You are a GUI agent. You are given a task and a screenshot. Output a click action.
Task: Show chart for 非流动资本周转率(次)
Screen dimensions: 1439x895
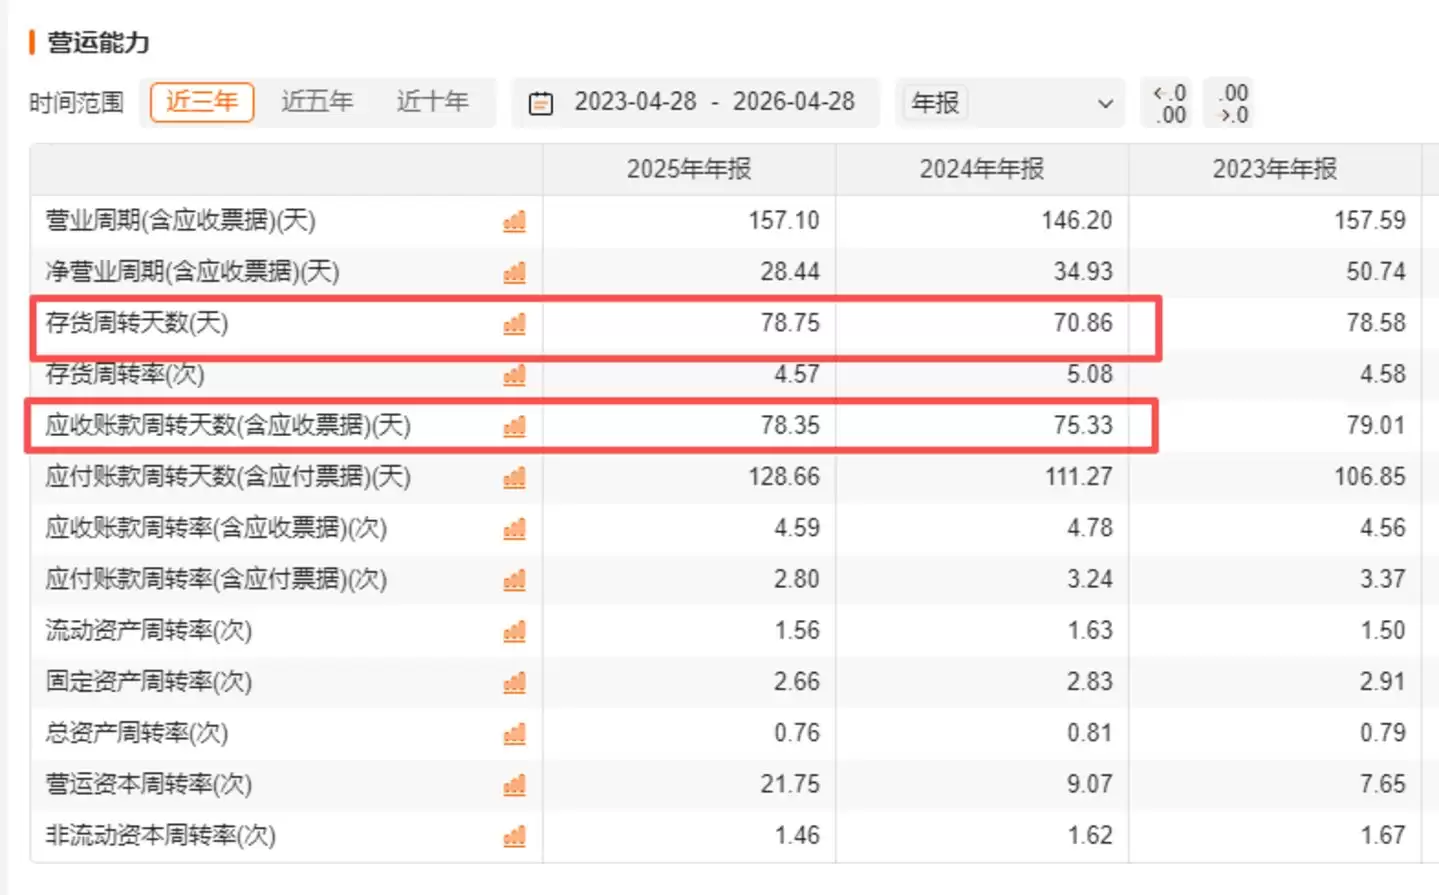[x=514, y=836]
